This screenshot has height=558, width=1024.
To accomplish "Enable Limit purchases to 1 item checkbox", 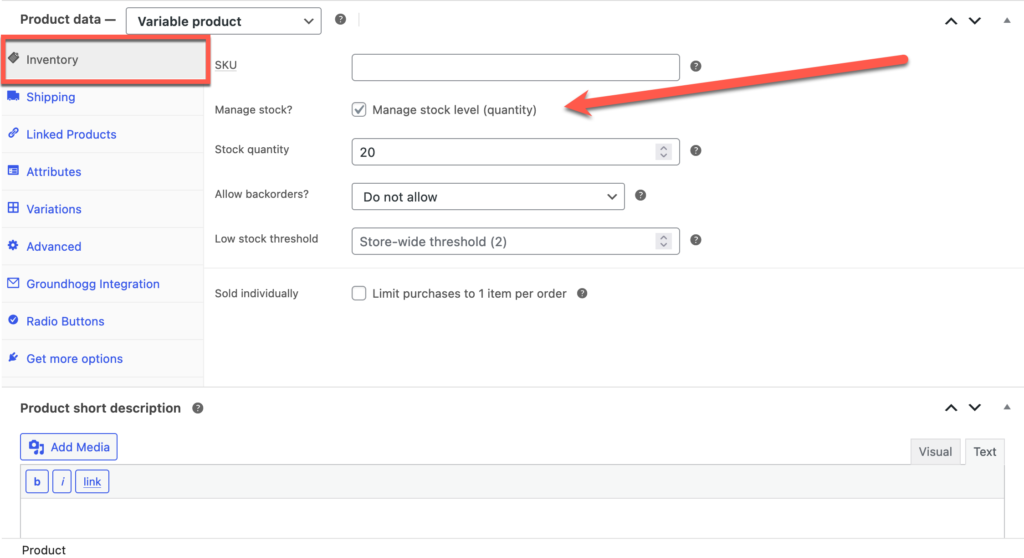I will coord(359,294).
